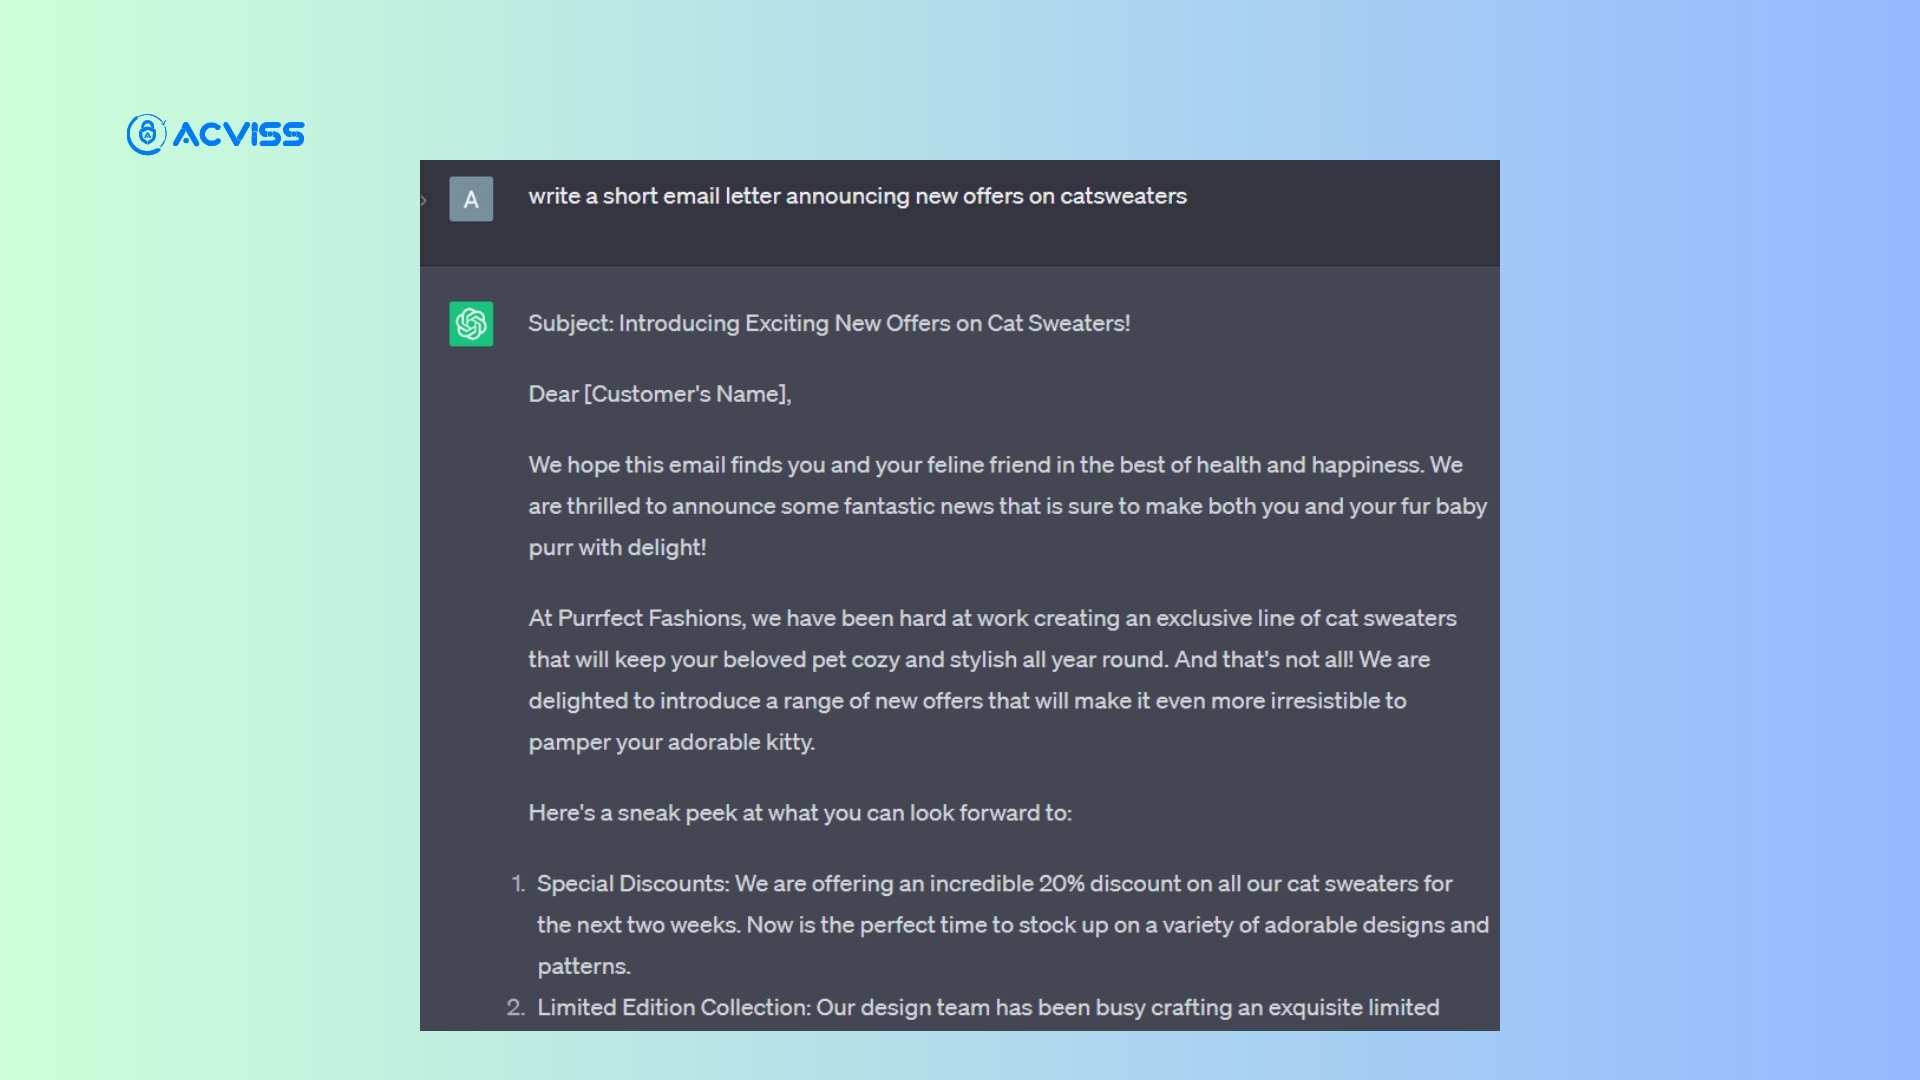1920x1080 pixels.
Task: Click the Purrfect Fashions brand name
Action: pyautogui.click(x=650, y=618)
